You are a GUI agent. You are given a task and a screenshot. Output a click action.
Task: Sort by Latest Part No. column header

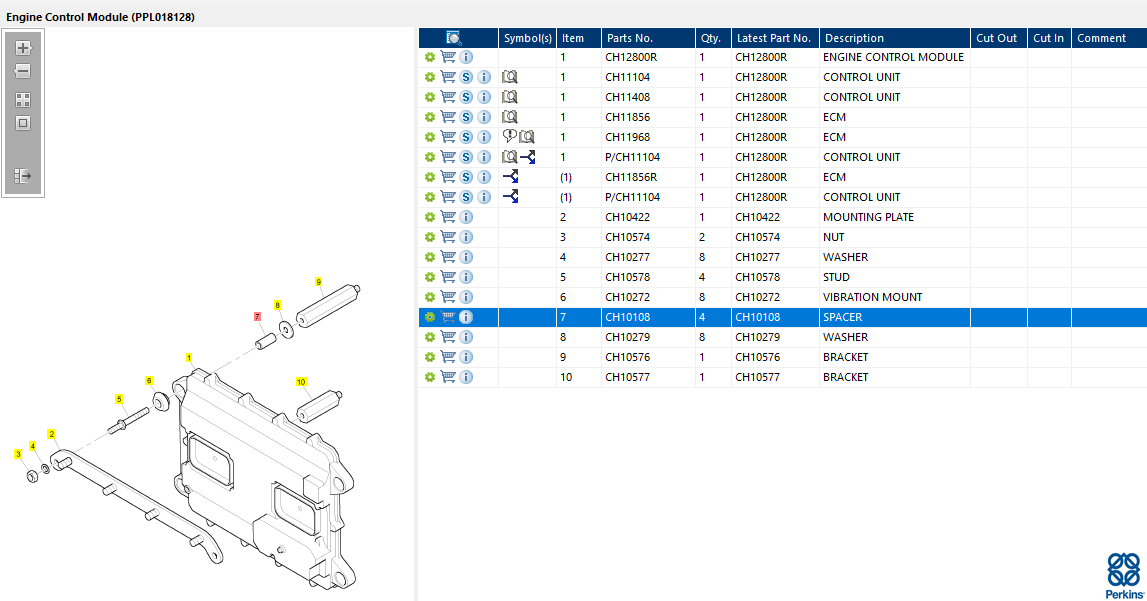(x=775, y=38)
